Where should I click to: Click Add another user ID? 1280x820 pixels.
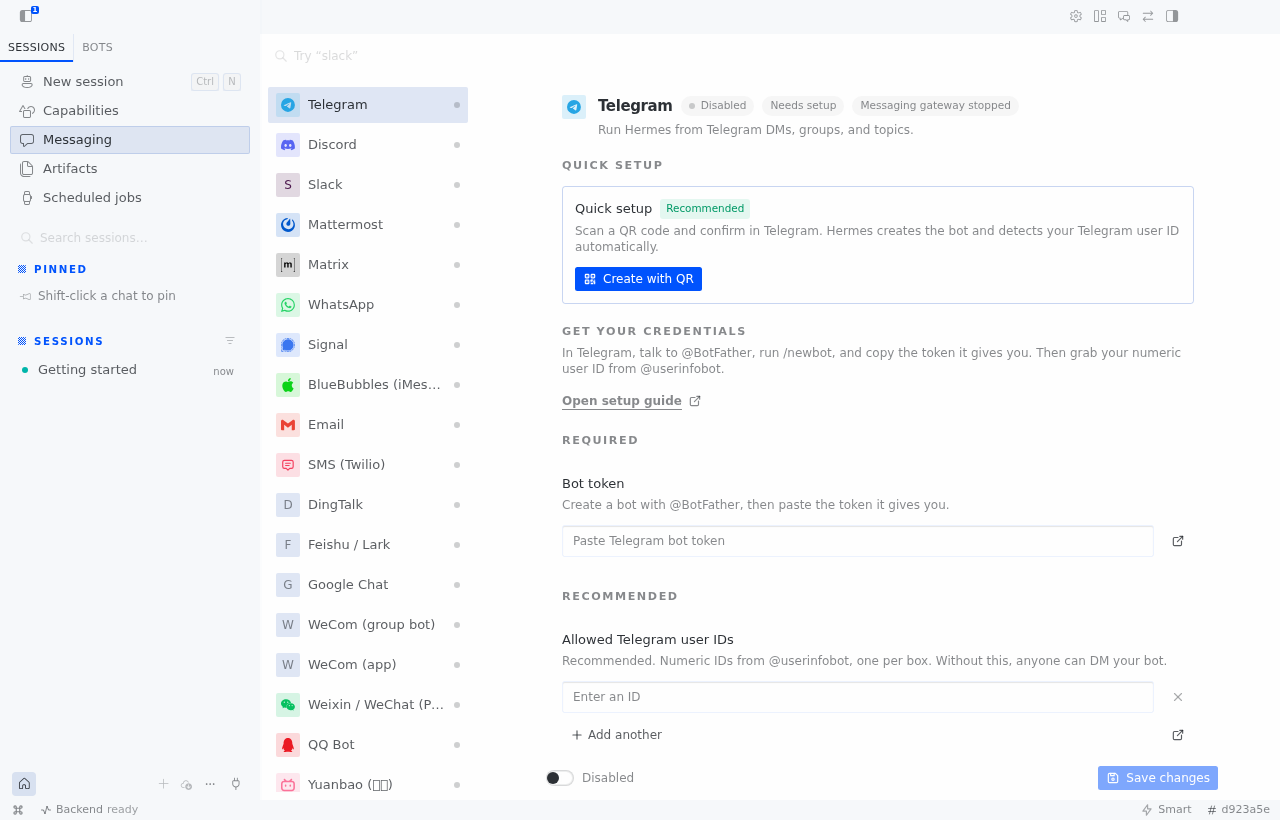(x=616, y=735)
